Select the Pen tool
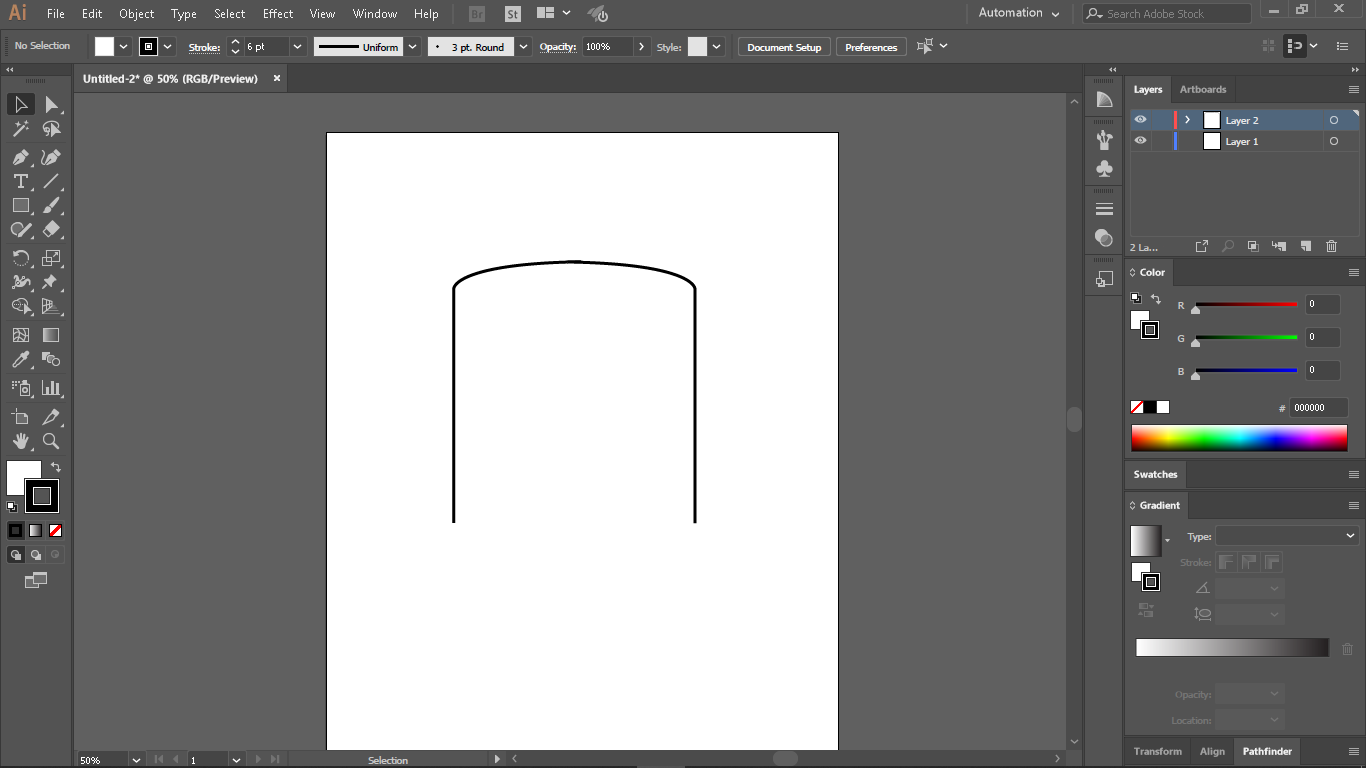 point(20,157)
